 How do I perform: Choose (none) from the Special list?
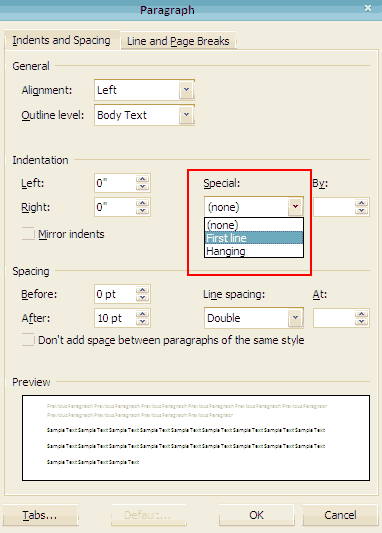254,225
